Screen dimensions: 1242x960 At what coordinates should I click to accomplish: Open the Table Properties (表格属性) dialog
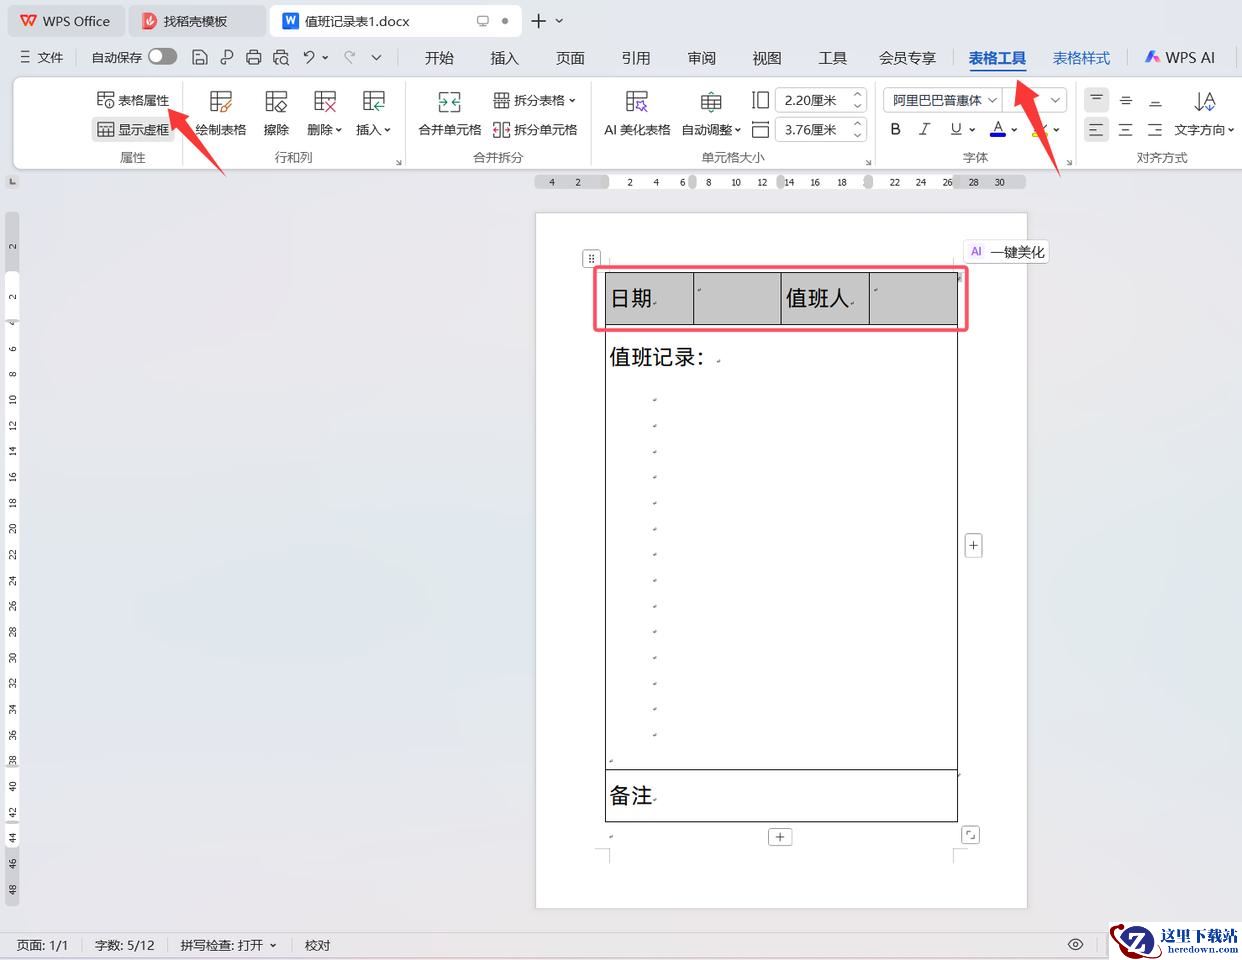133,100
